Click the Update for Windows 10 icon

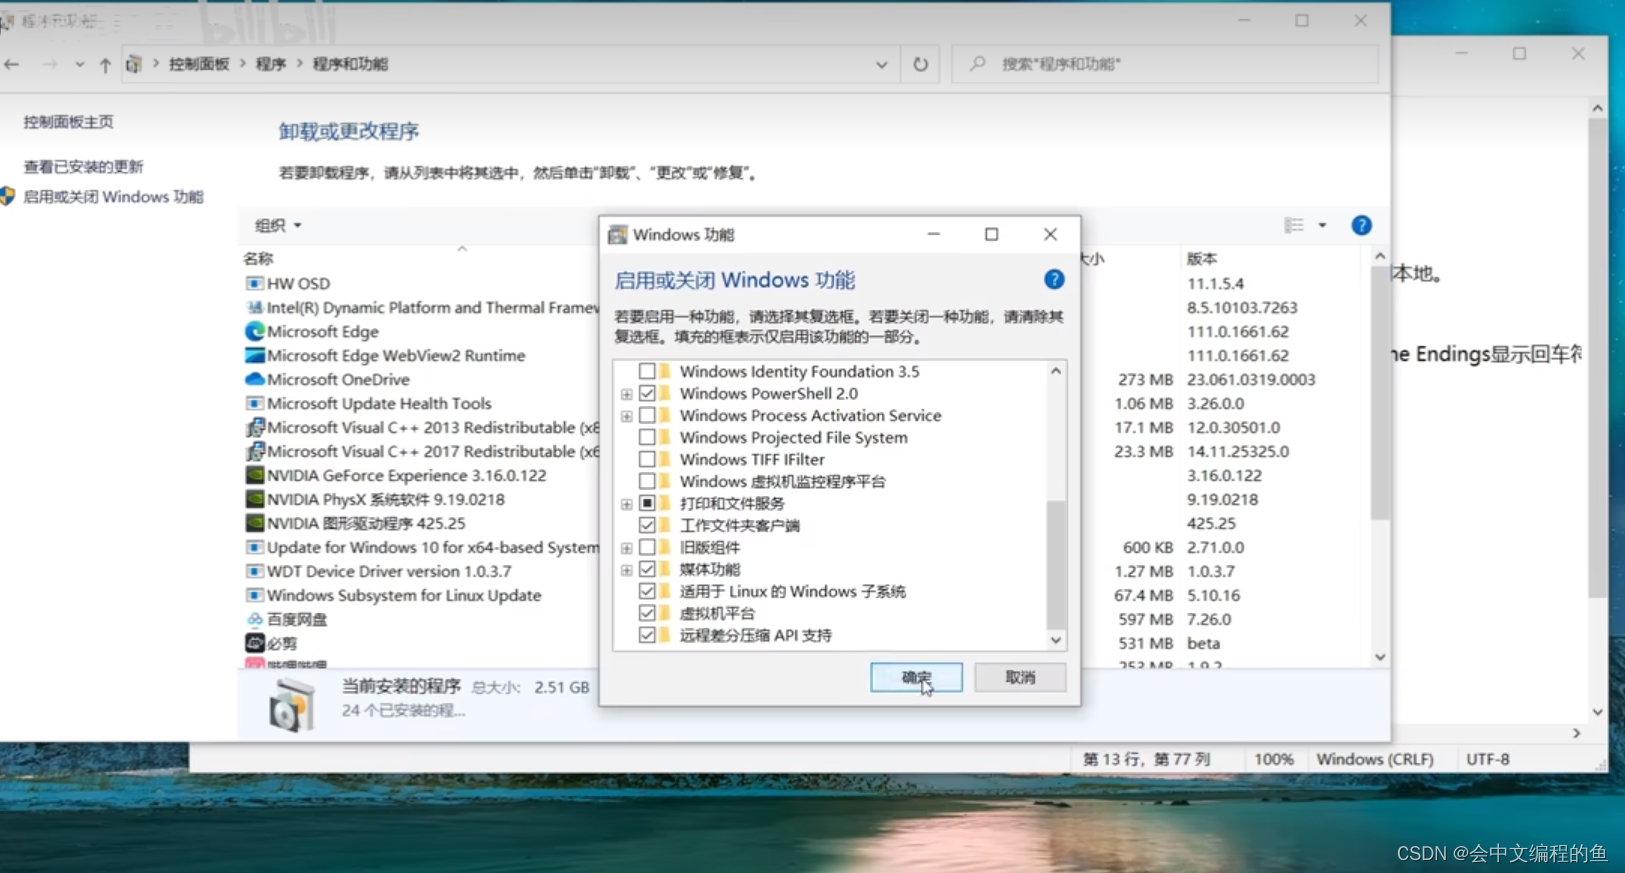click(255, 547)
